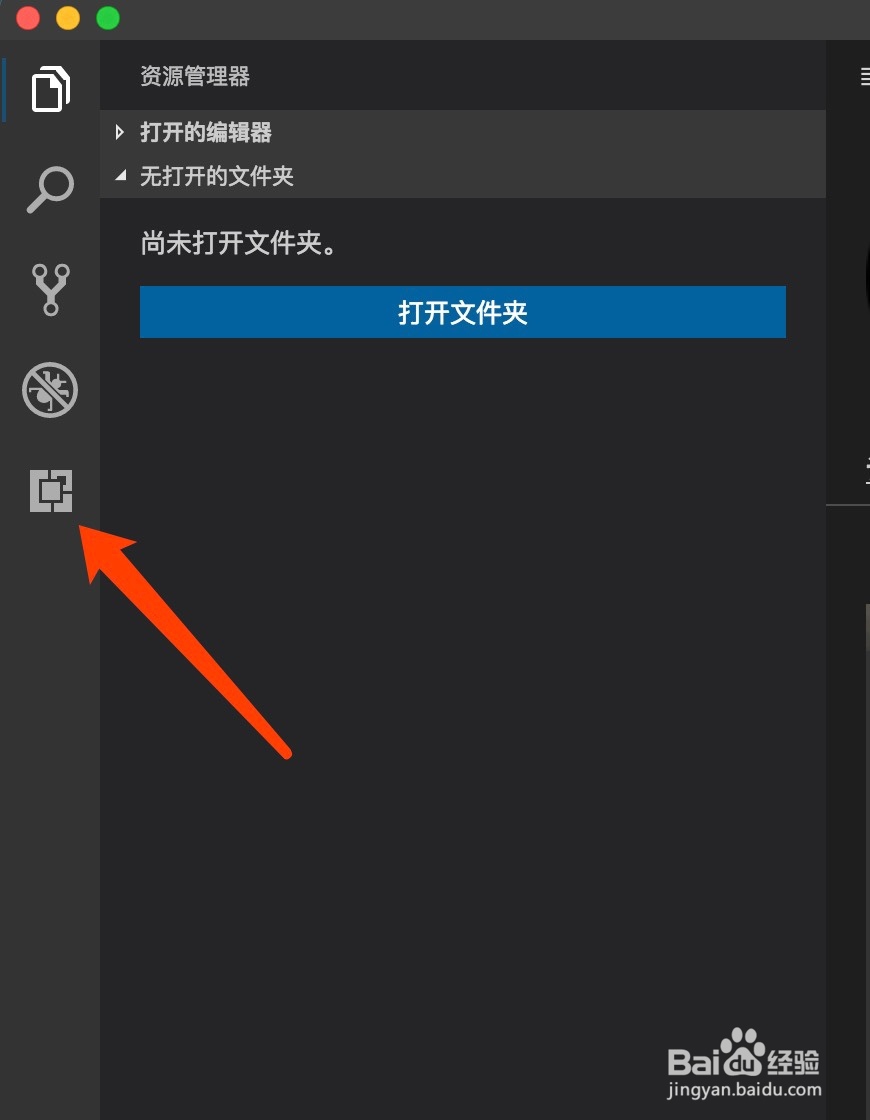Open the Explorer view in activity bar
The height and width of the screenshot is (1120, 870).
[x=51, y=89]
